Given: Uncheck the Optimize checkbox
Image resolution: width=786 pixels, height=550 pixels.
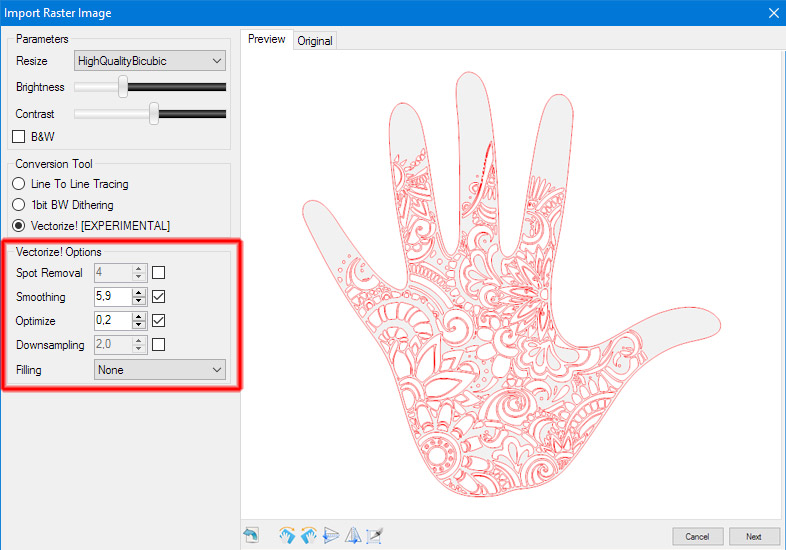Looking at the screenshot, I should tap(158, 320).
